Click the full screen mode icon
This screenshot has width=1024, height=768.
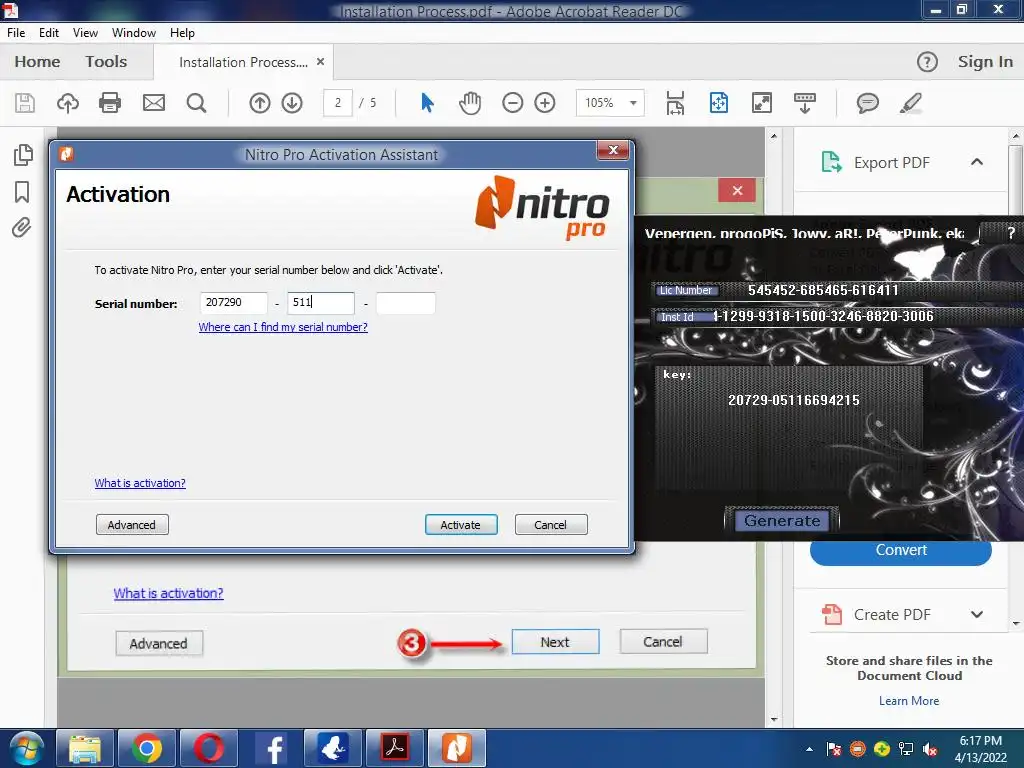click(x=761, y=103)
